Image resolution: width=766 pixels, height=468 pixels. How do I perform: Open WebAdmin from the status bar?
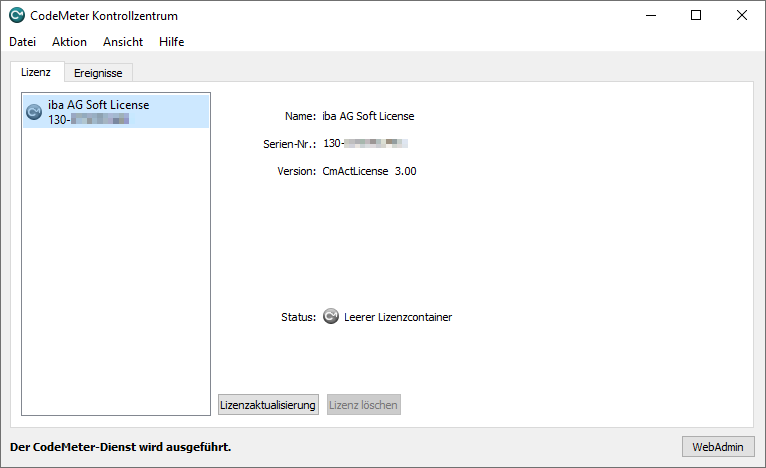(x=718, y=447)
